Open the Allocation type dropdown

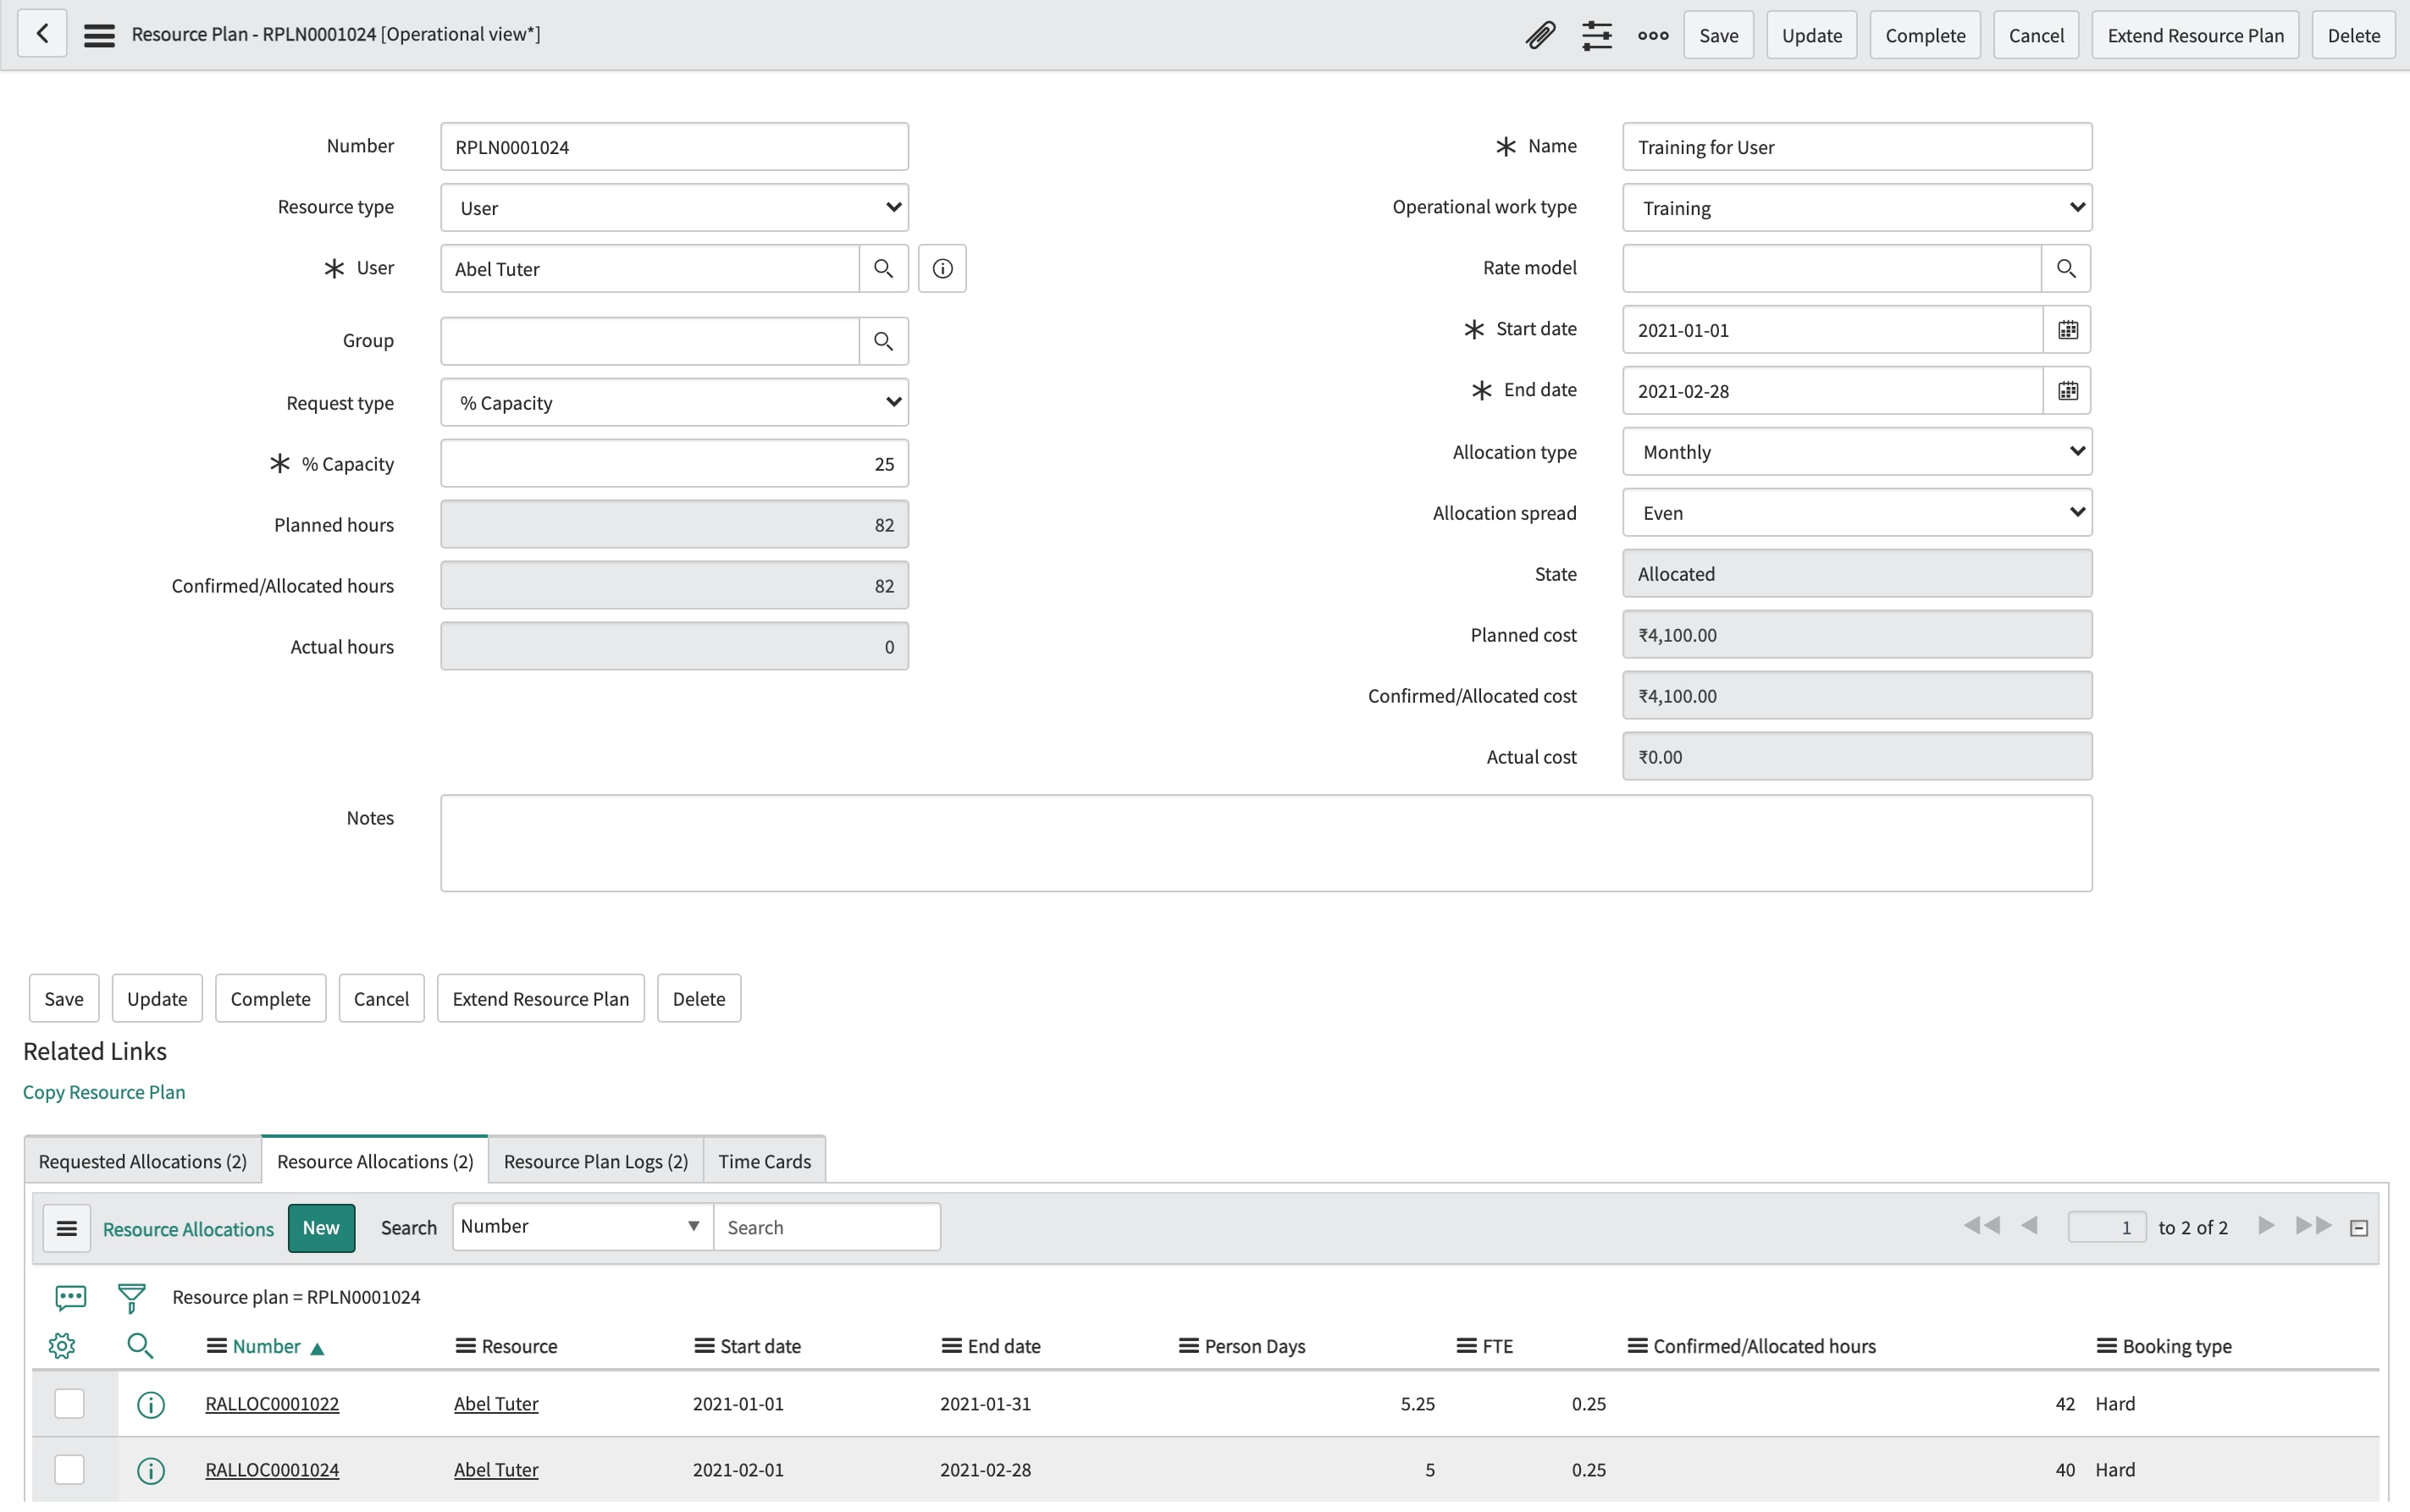pyautogui.click(x=1856, y=451)
